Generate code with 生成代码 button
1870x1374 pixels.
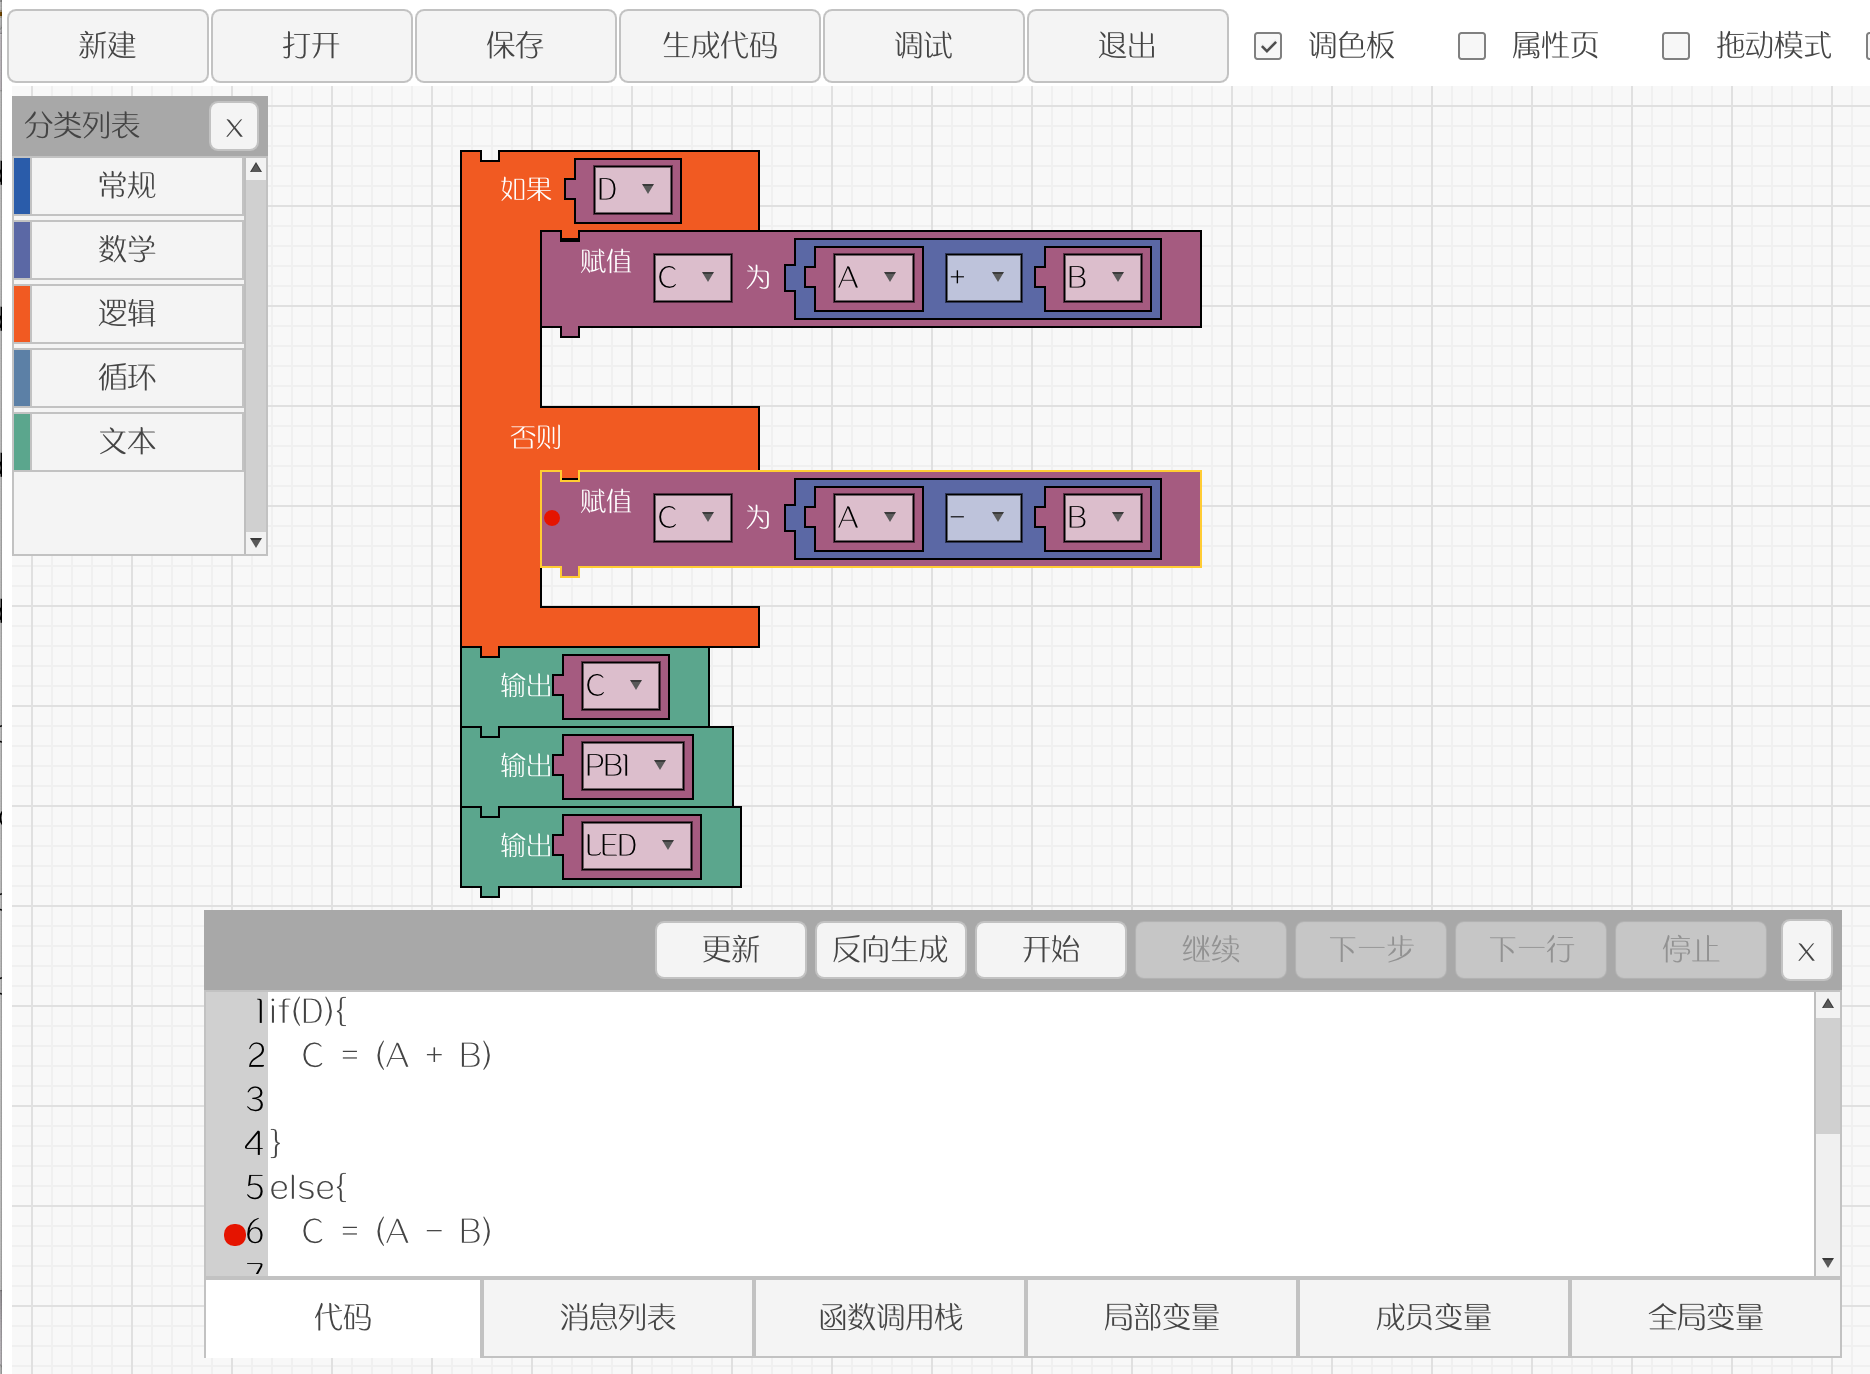(x=720, y=45)
